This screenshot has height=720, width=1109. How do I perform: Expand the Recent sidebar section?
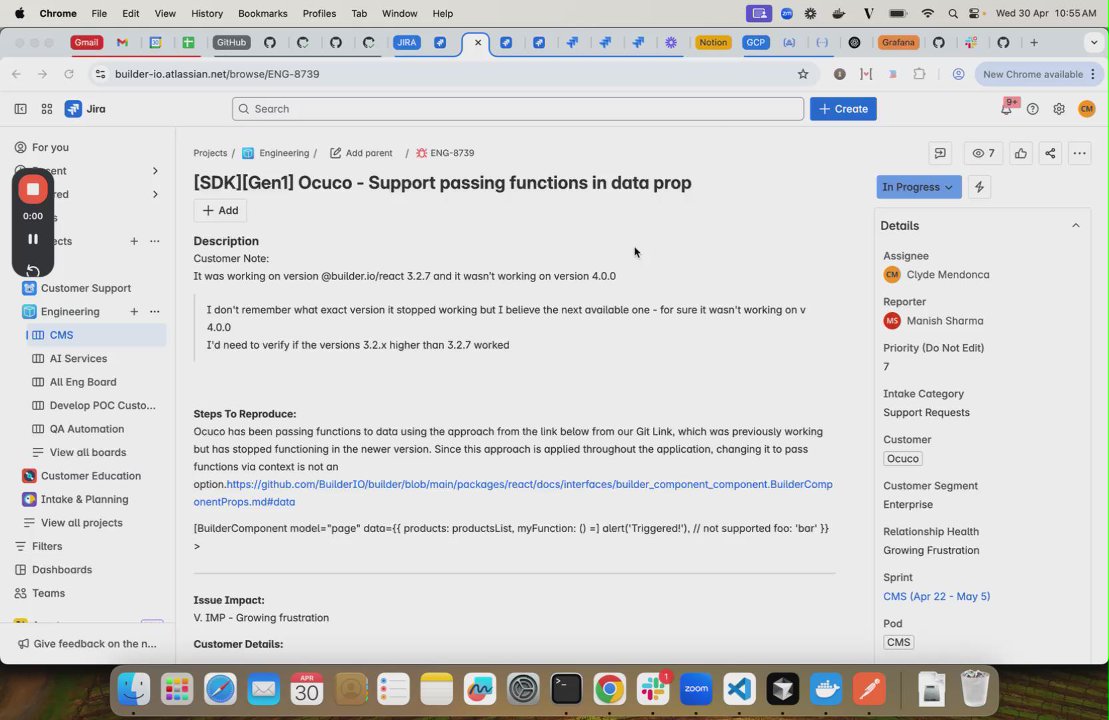(155, 171)
